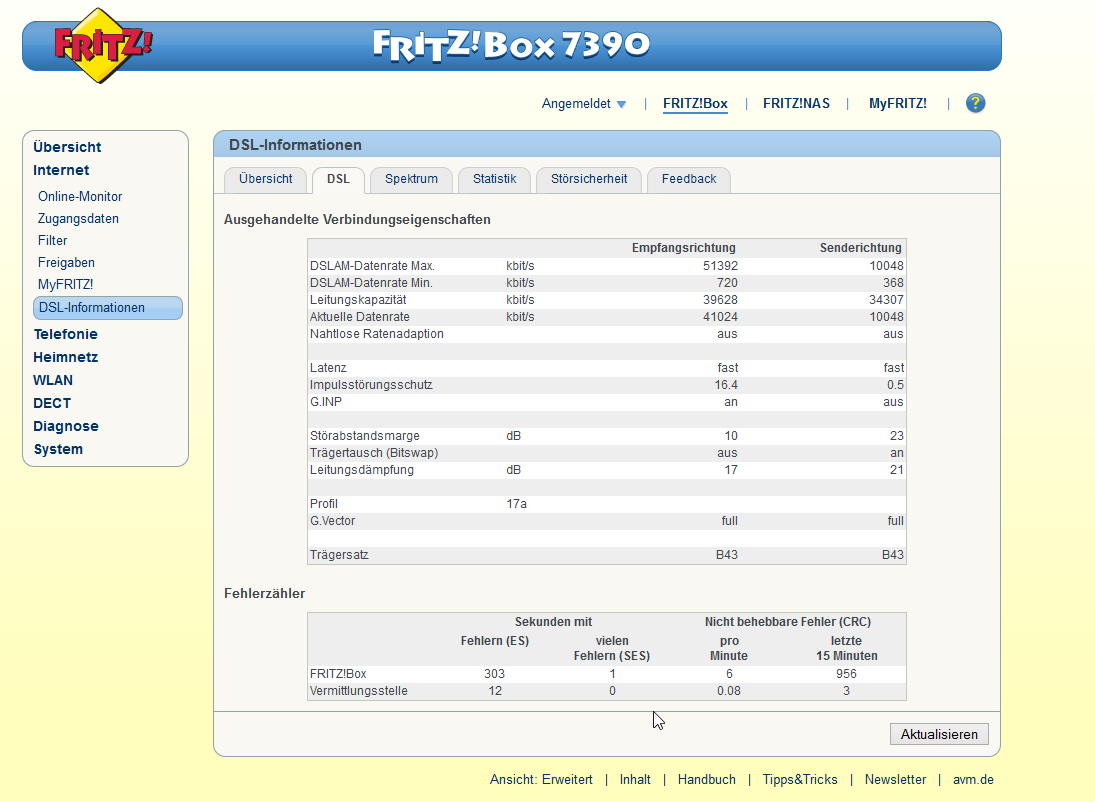This screenshot has width=1095, height=802.
Task: Open the DECT sidebar section
Action: point(52,403)
